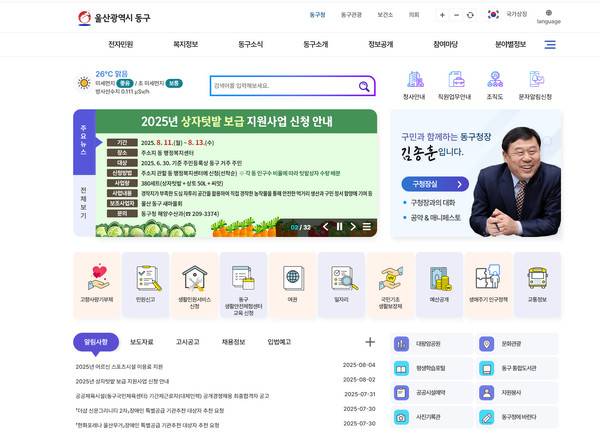Viewport: 600px width, 442px height.
Task: Open the 공약 & 매니페스토 link
Action: (x=435, y=217)
